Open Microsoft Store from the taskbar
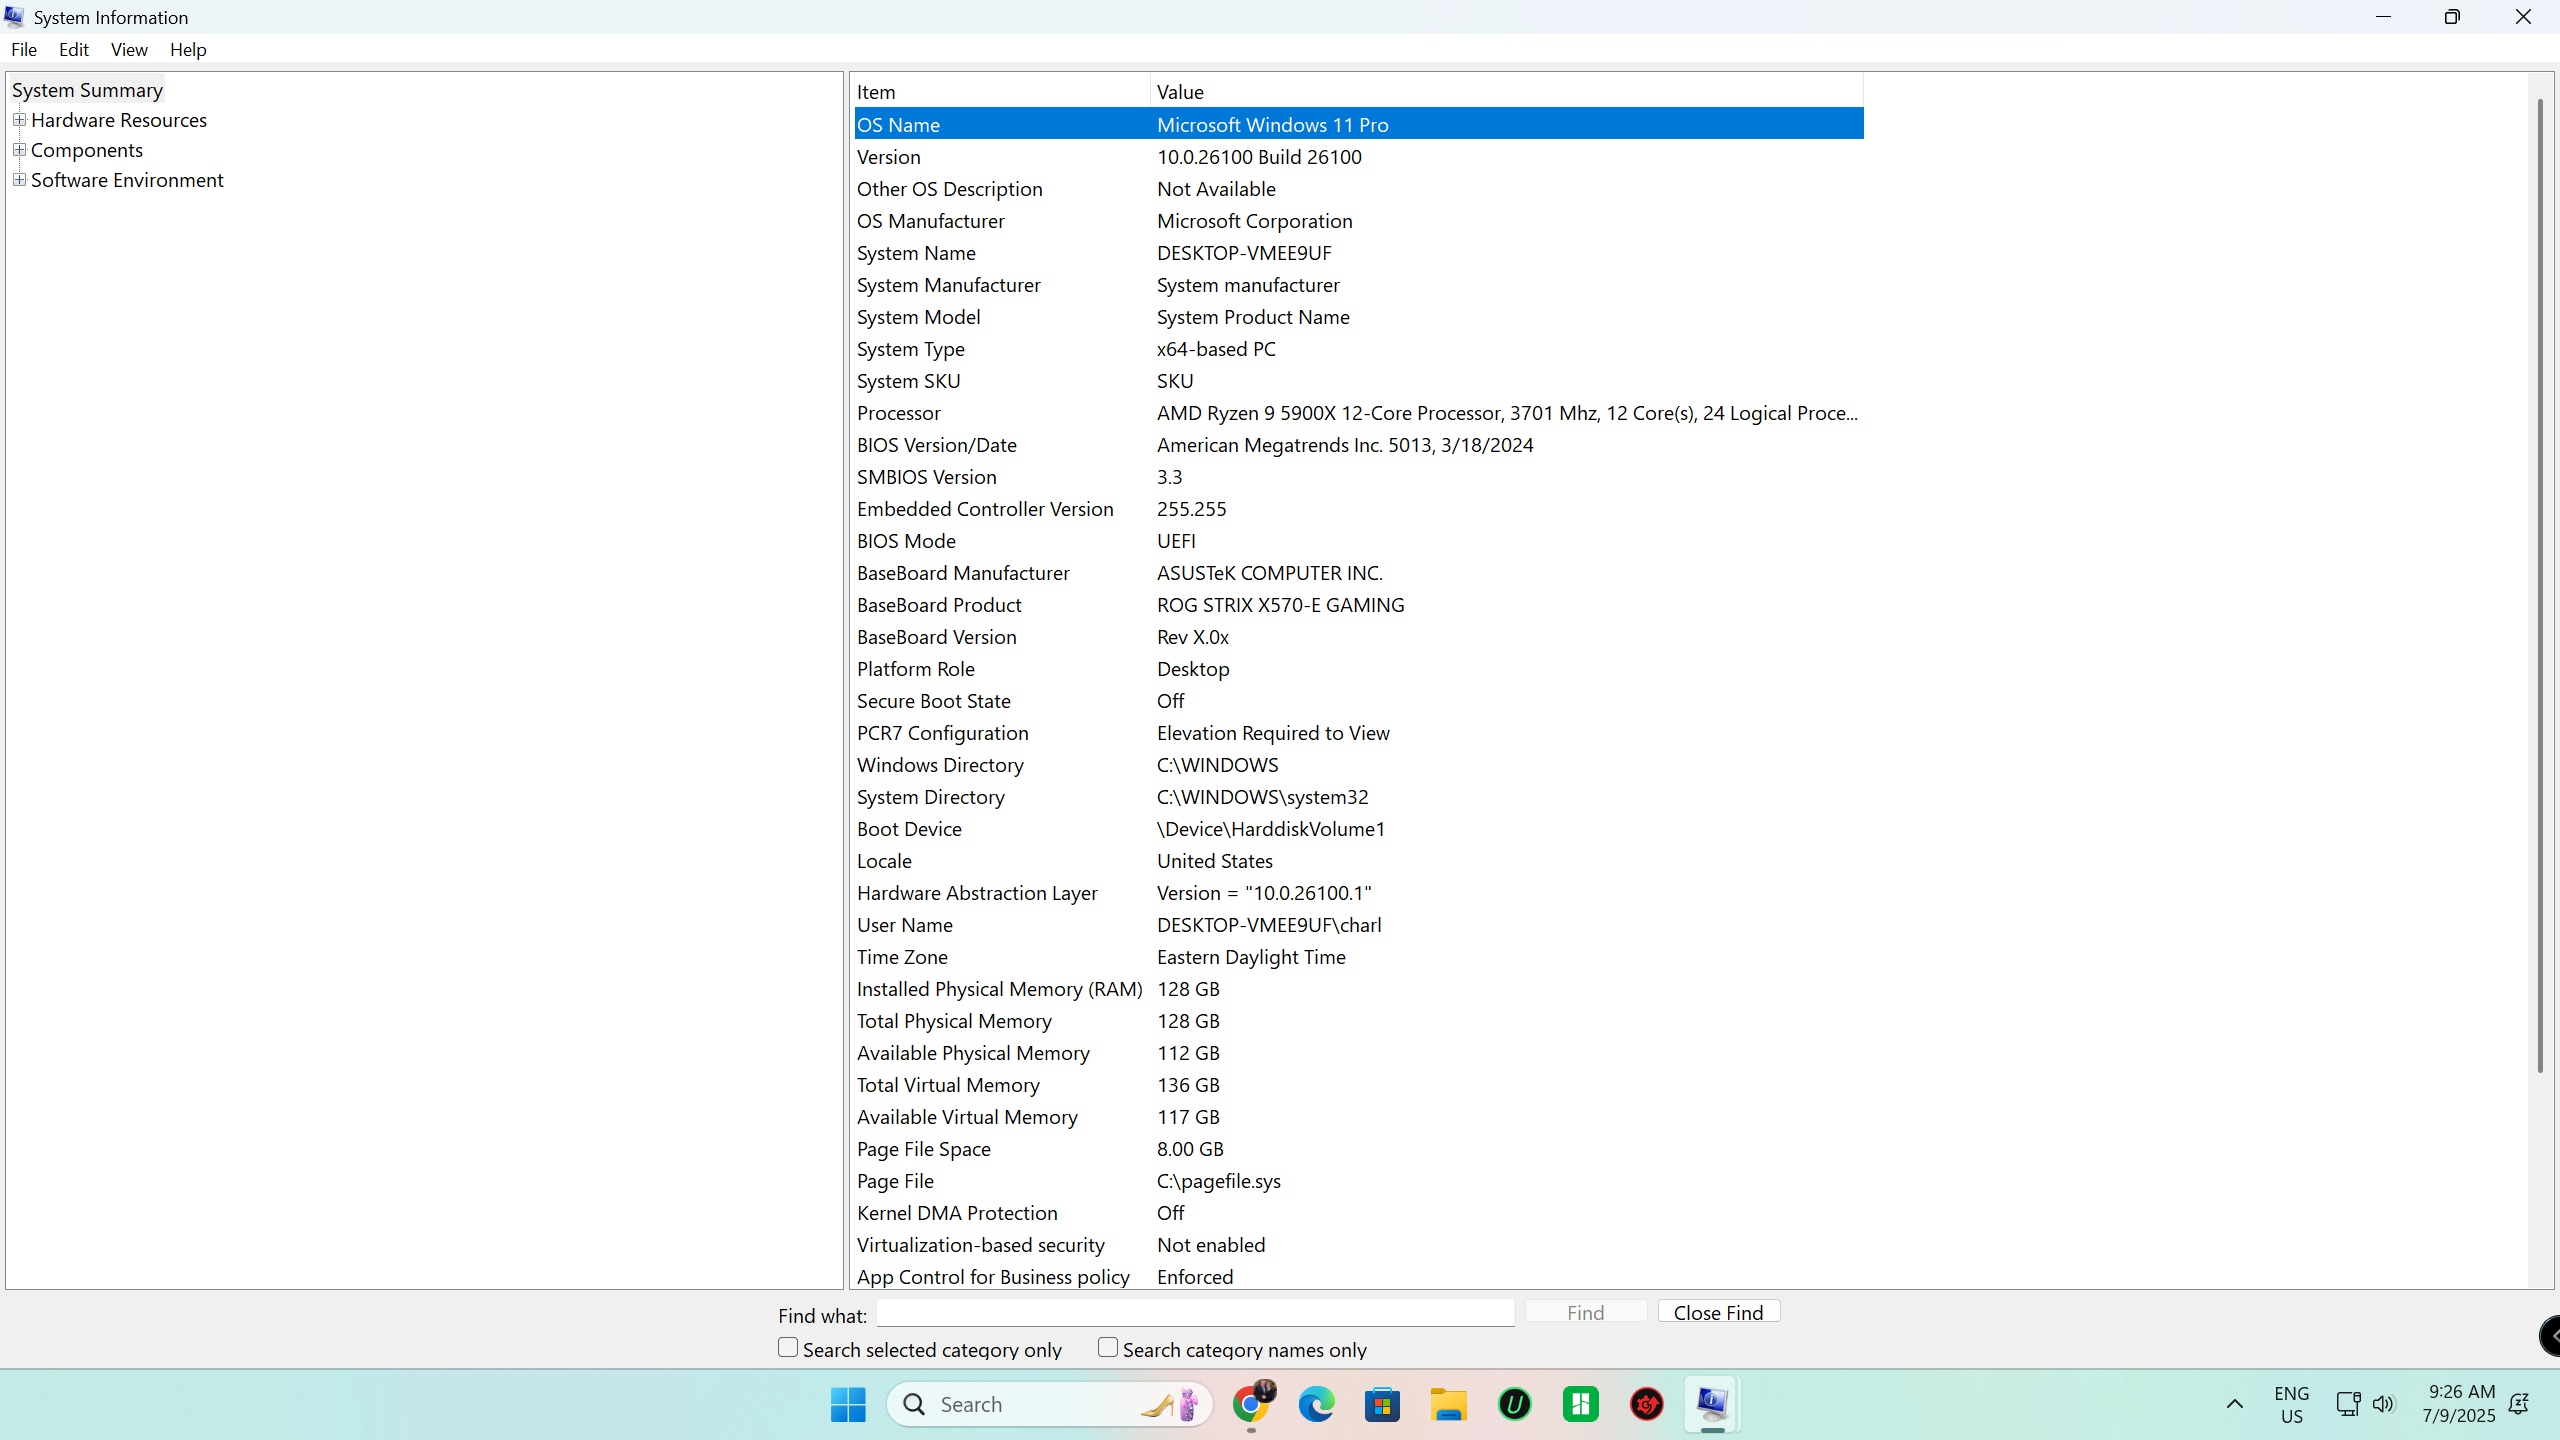Image resolution: width=2560 pixels, height=1440 pixels. pos(1382,1404)
